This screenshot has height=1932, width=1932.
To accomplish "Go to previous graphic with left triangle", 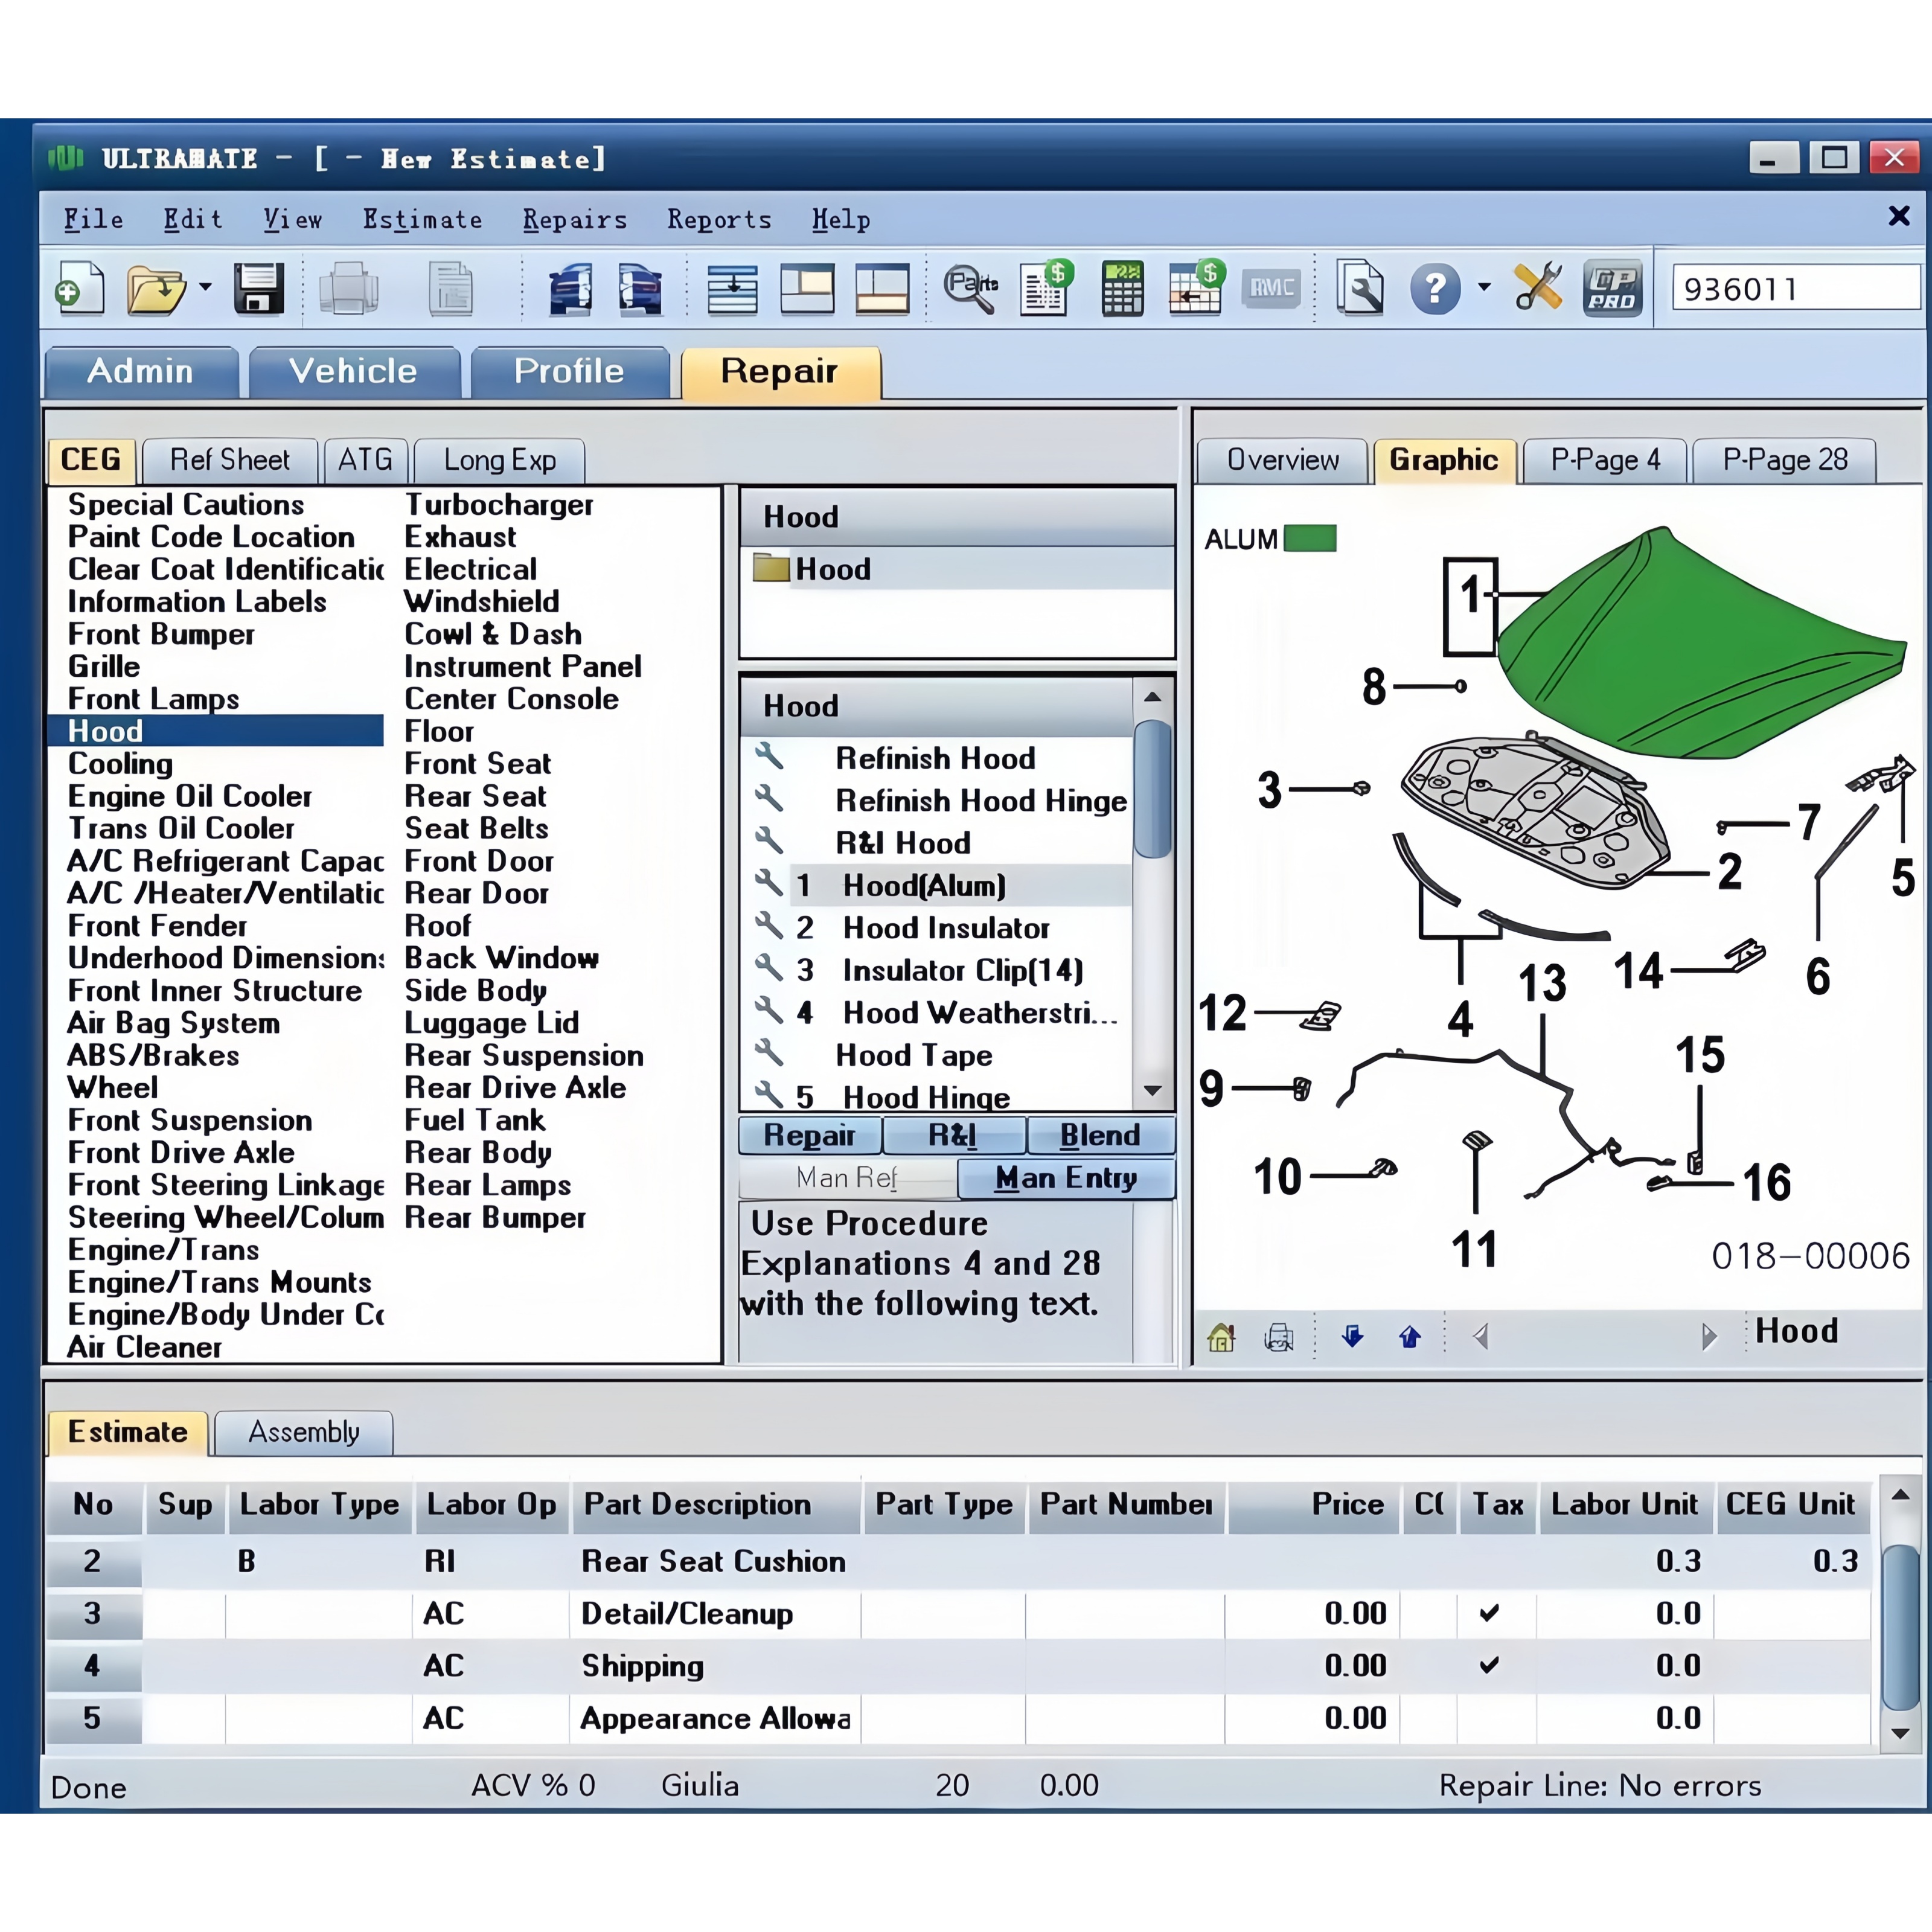I will (x=1481, y=1336).
